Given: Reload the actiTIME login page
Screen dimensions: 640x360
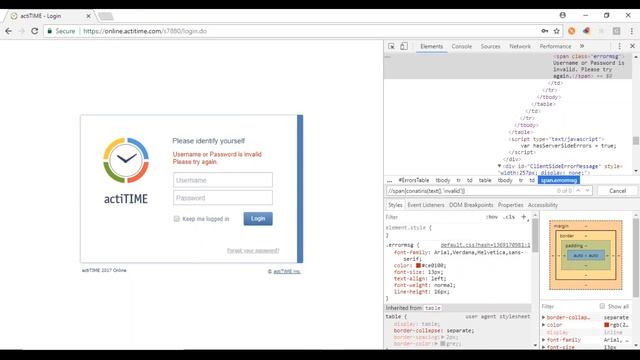Looking at the screenshot, I should click(x=35, y=31).
